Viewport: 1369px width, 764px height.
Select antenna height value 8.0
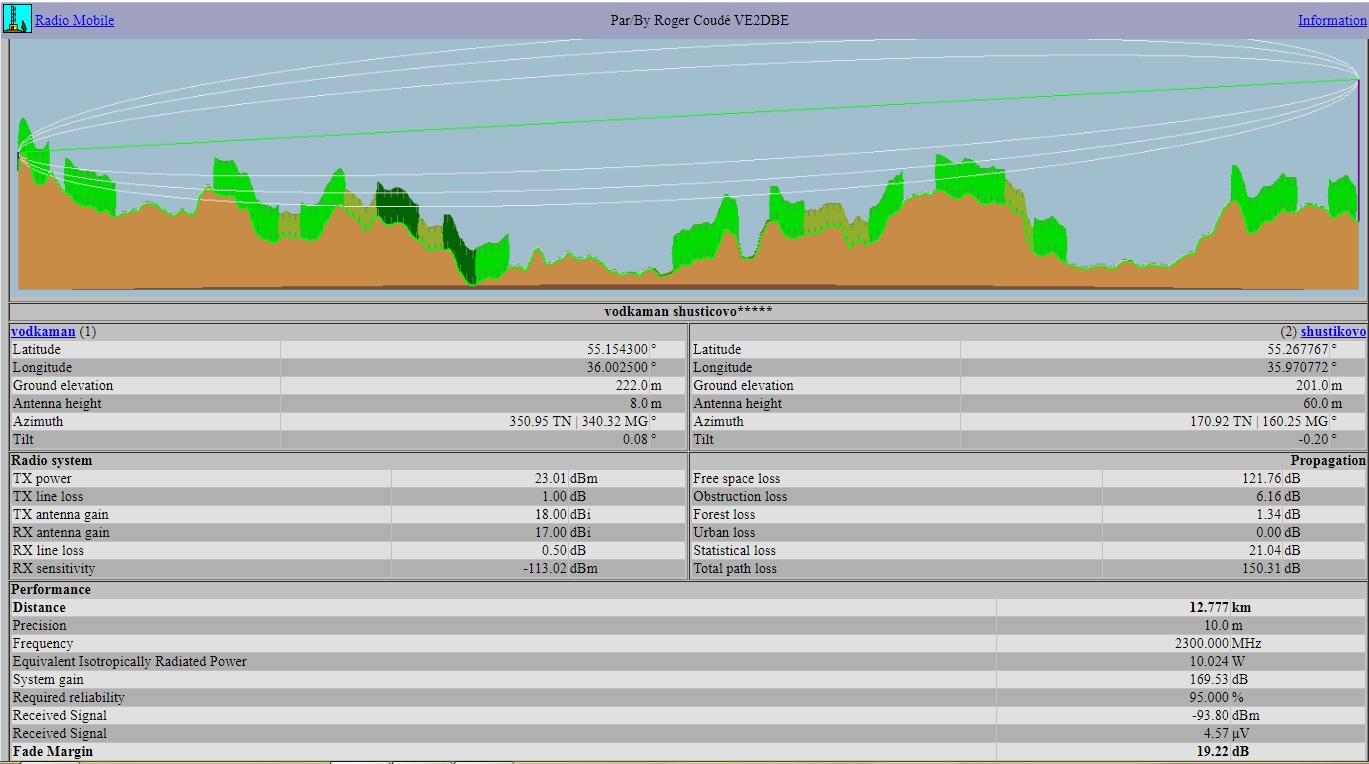639,403
